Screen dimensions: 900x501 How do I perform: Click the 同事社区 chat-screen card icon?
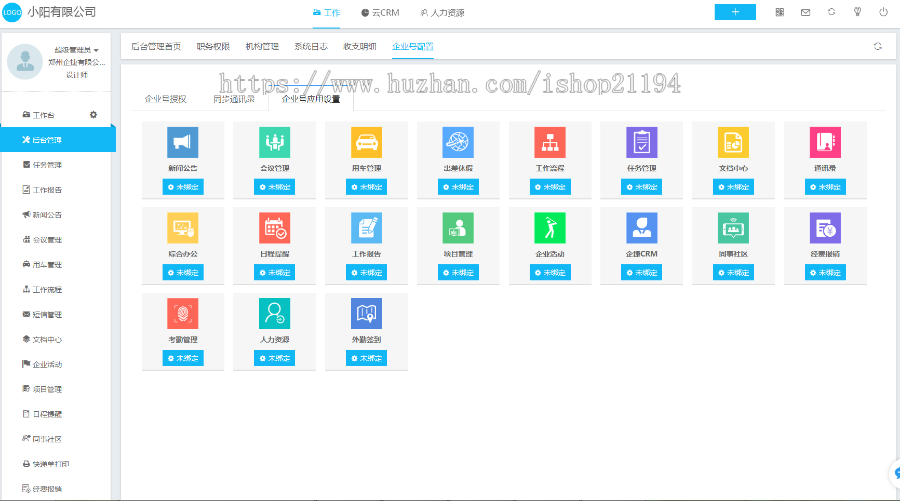[734, 228]
